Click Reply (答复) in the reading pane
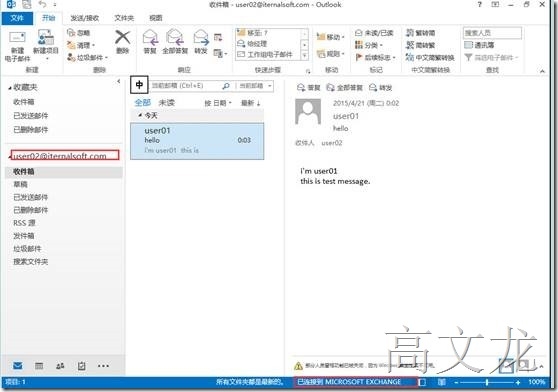 coord(309,88)
